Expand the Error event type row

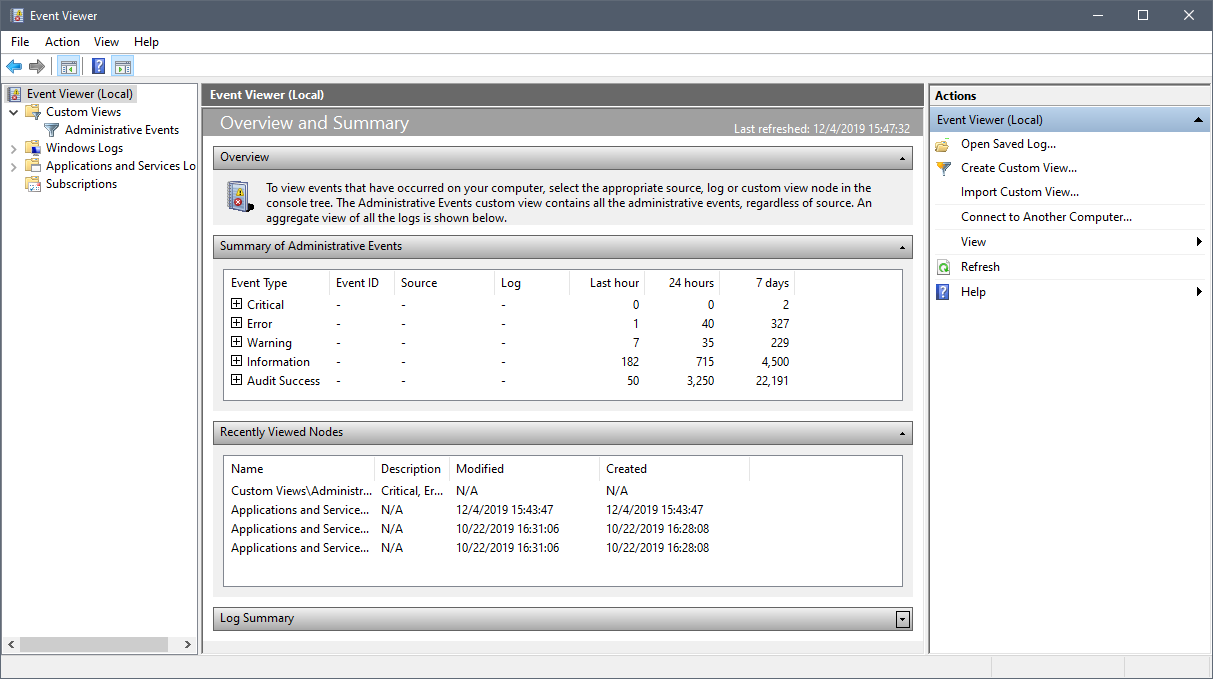tap(237, 323)
